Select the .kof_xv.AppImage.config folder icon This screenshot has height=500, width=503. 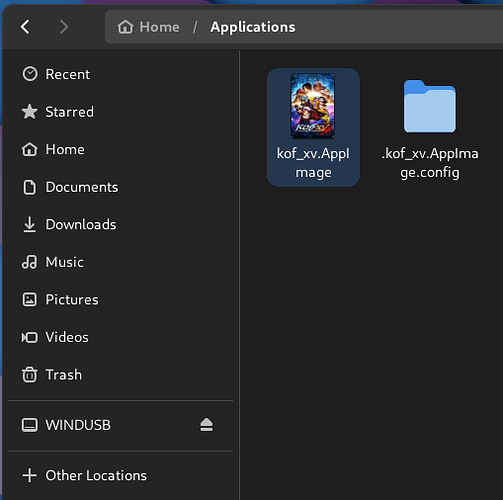pyautogui.click(x=430, y=107)
